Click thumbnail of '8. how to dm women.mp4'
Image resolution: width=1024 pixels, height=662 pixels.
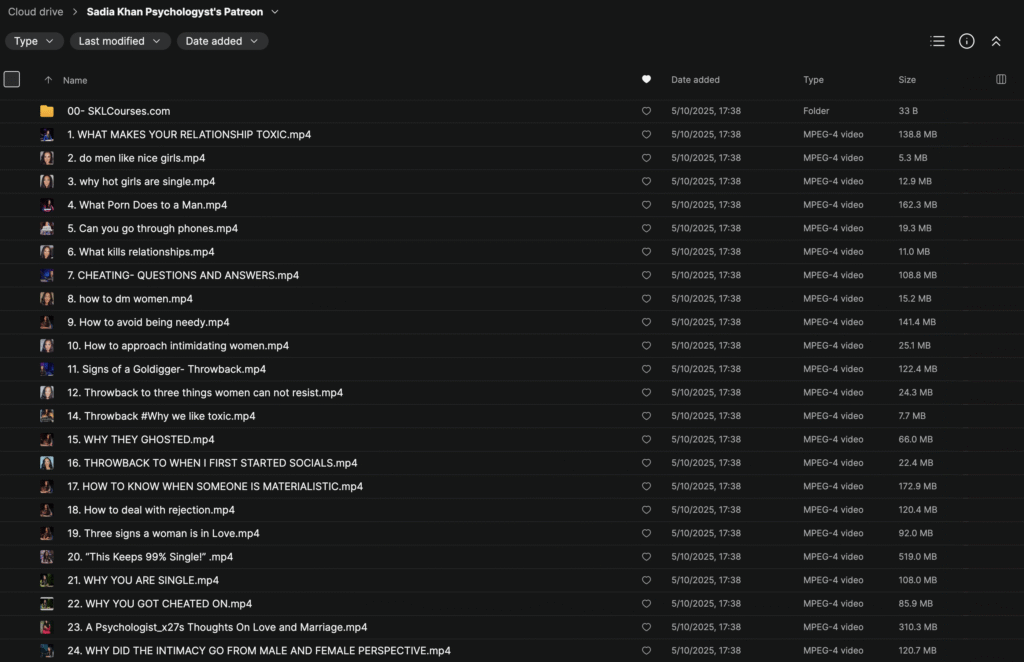(47, 299)
